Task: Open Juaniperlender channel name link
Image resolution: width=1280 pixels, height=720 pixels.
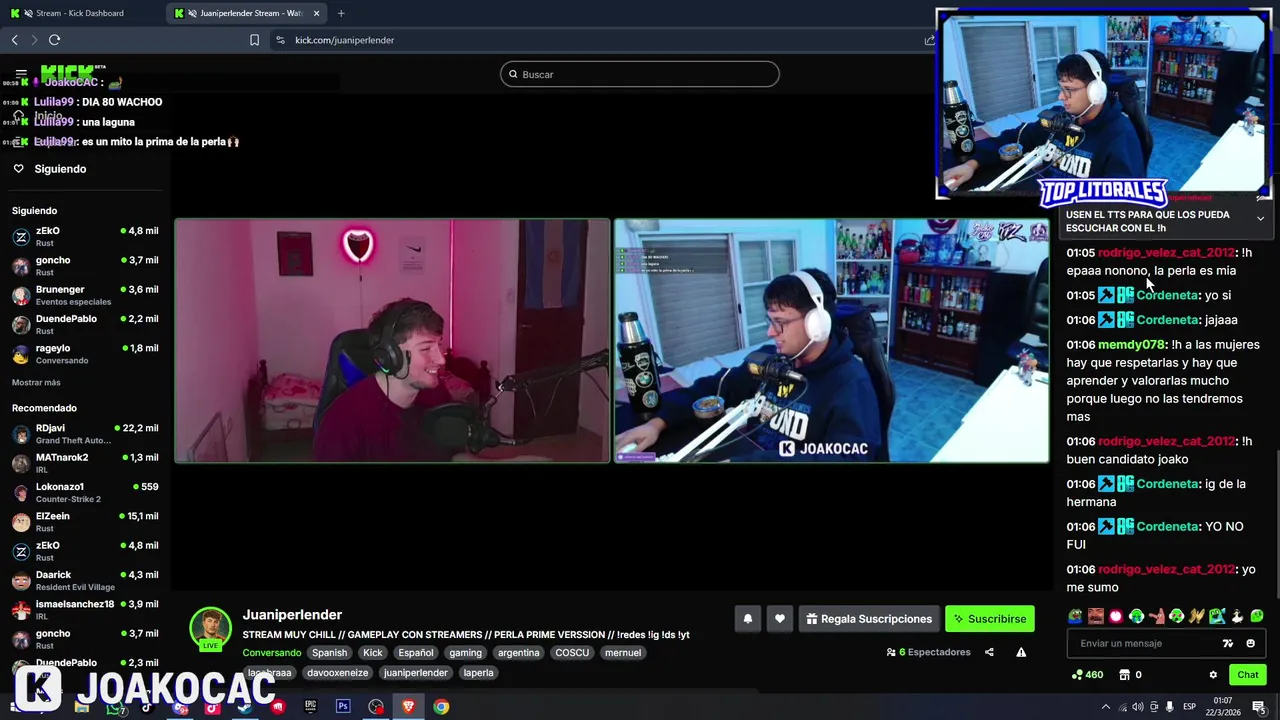Action: point(292,615)
